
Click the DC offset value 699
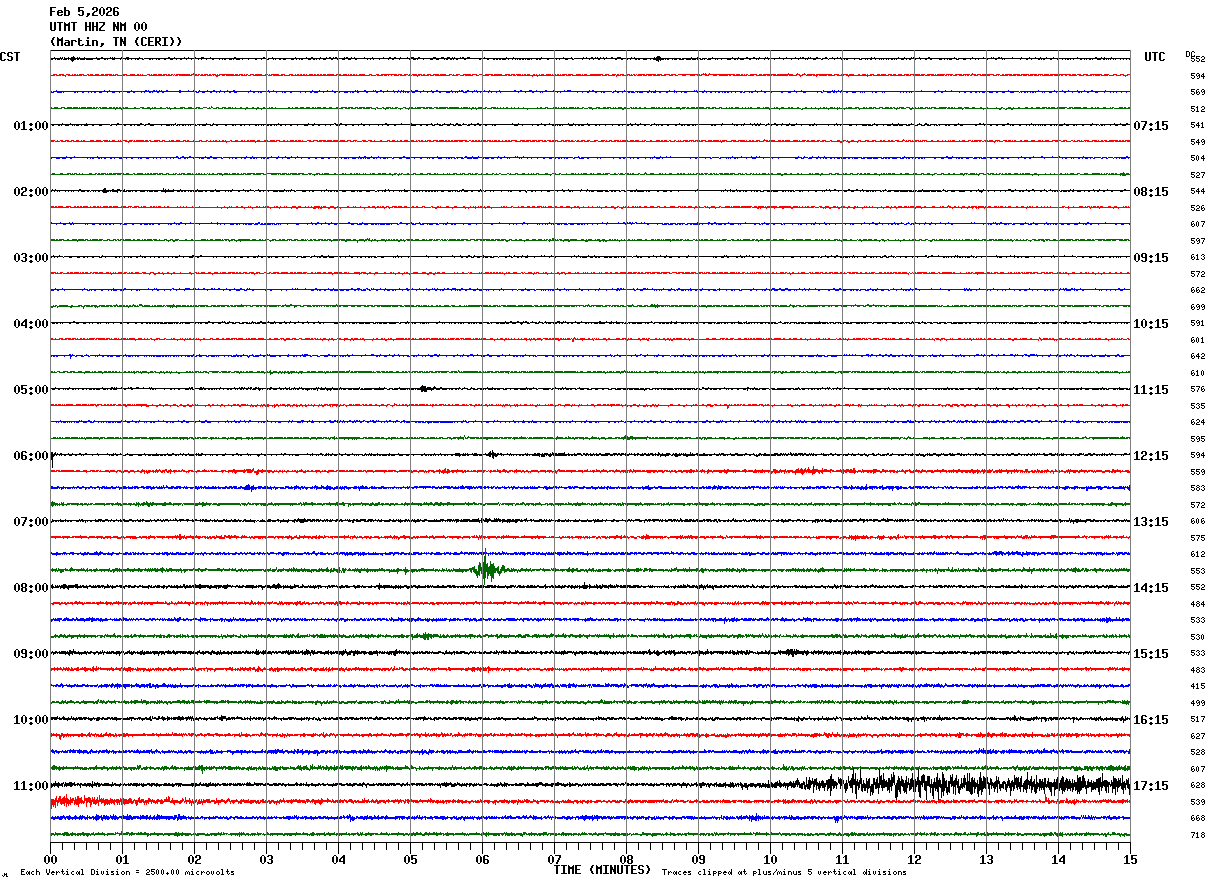[x=1197, y=307]
